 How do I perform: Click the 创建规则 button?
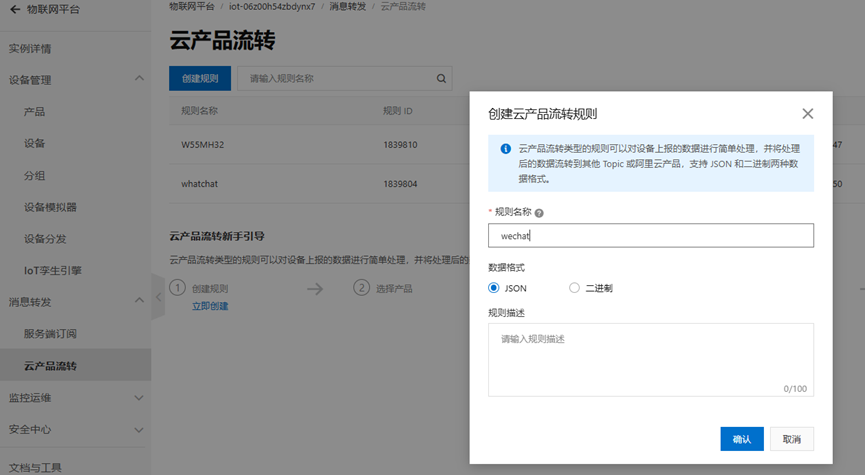200,78
